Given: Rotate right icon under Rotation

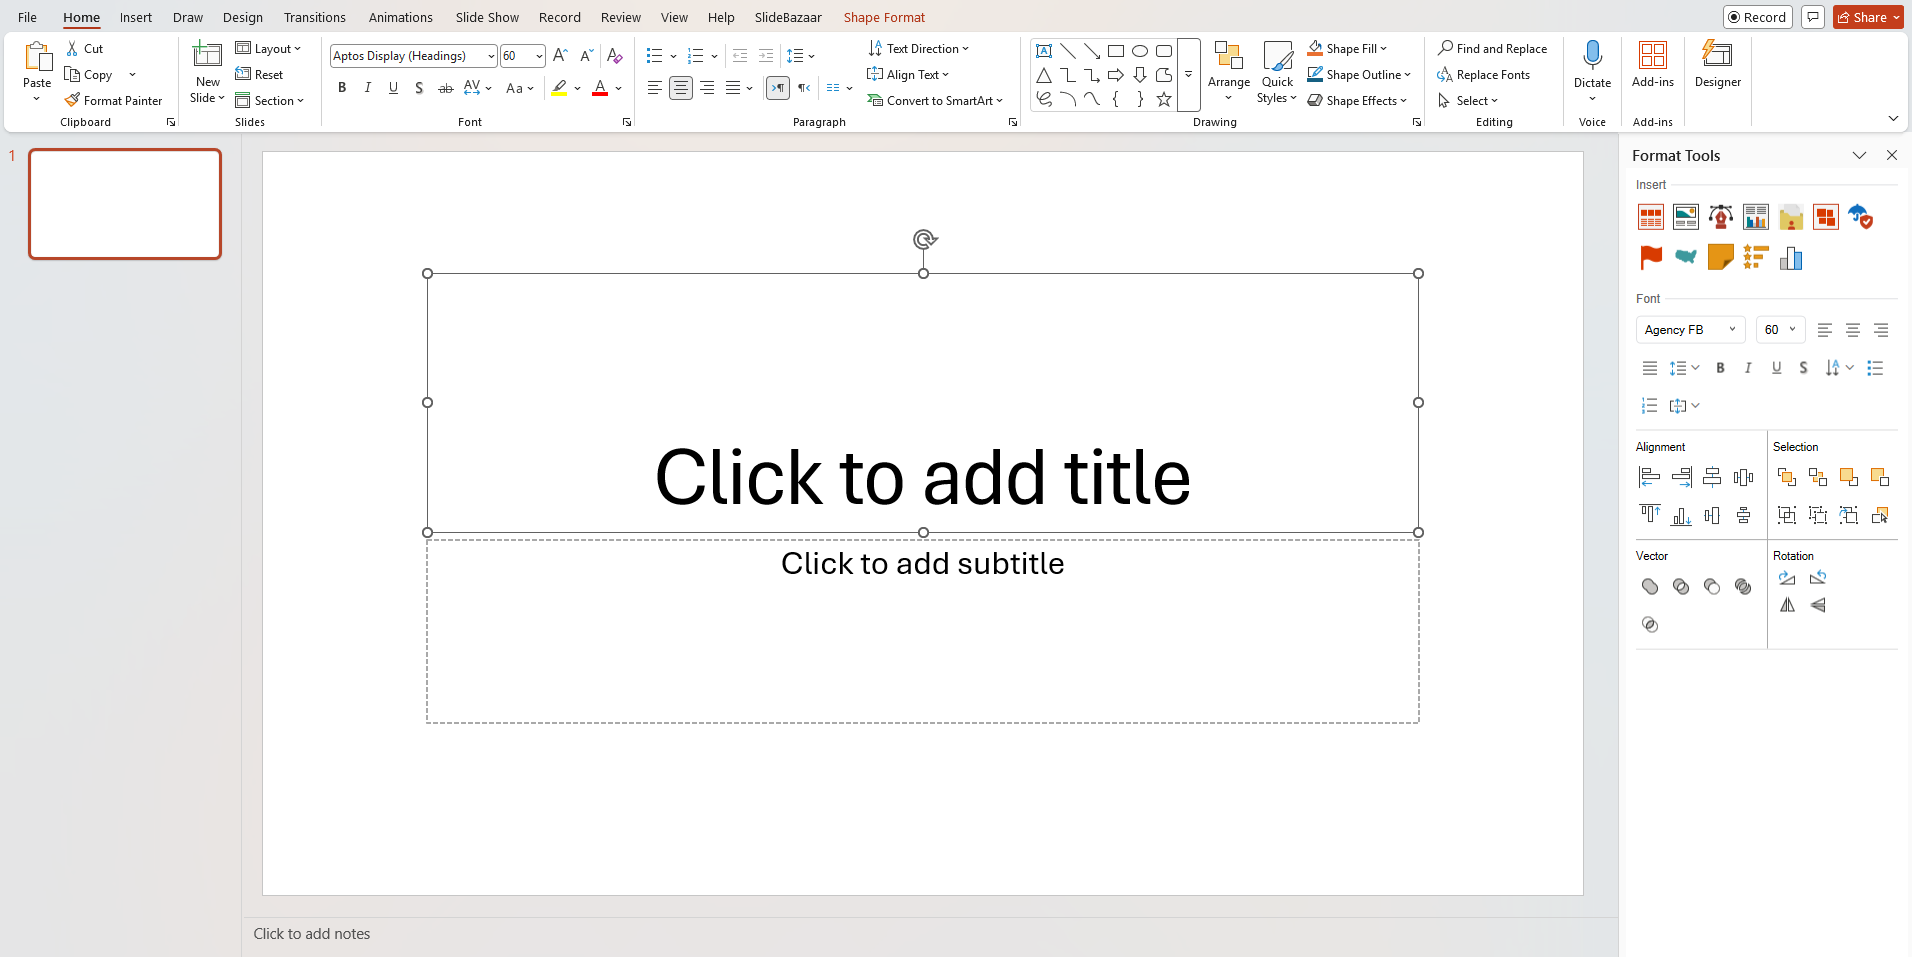Looking at the screenshot, I should tap(1787, 578).
